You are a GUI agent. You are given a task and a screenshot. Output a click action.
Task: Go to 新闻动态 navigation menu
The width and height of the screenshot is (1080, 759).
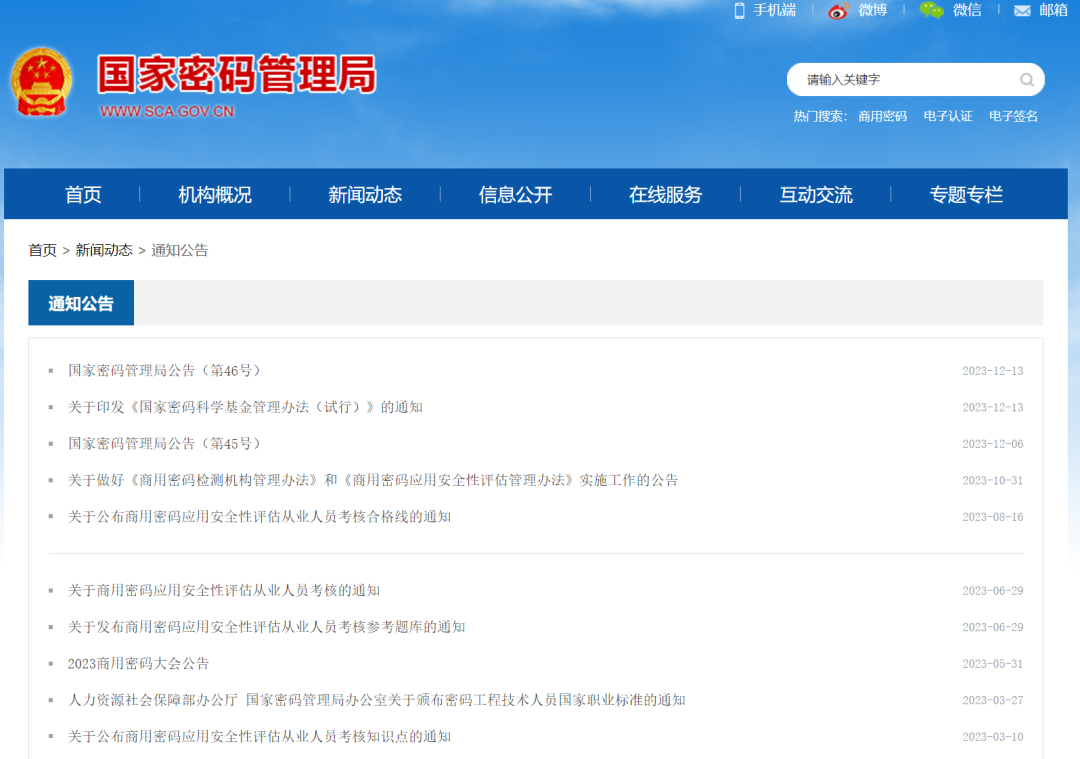[365, 195]
